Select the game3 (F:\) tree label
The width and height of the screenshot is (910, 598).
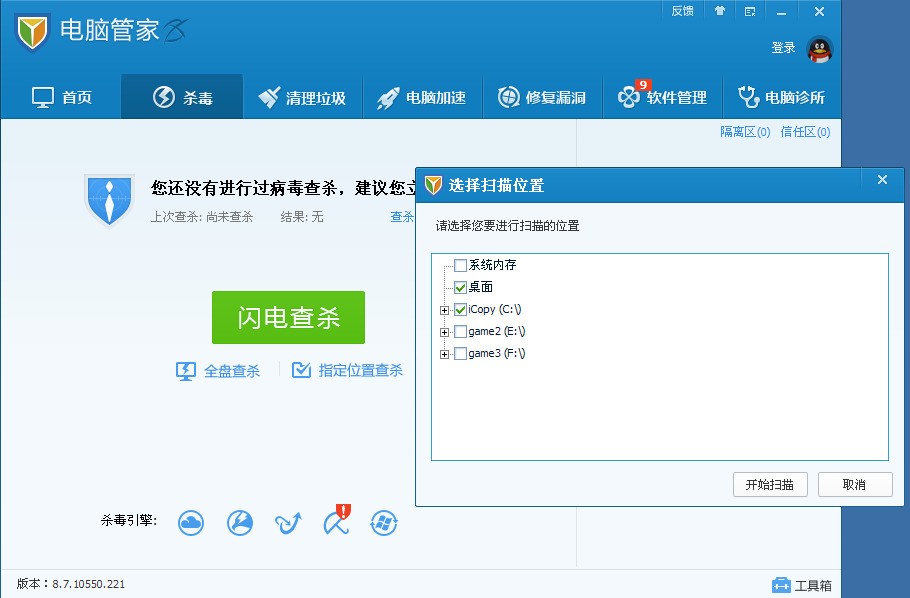pos(497,354)
